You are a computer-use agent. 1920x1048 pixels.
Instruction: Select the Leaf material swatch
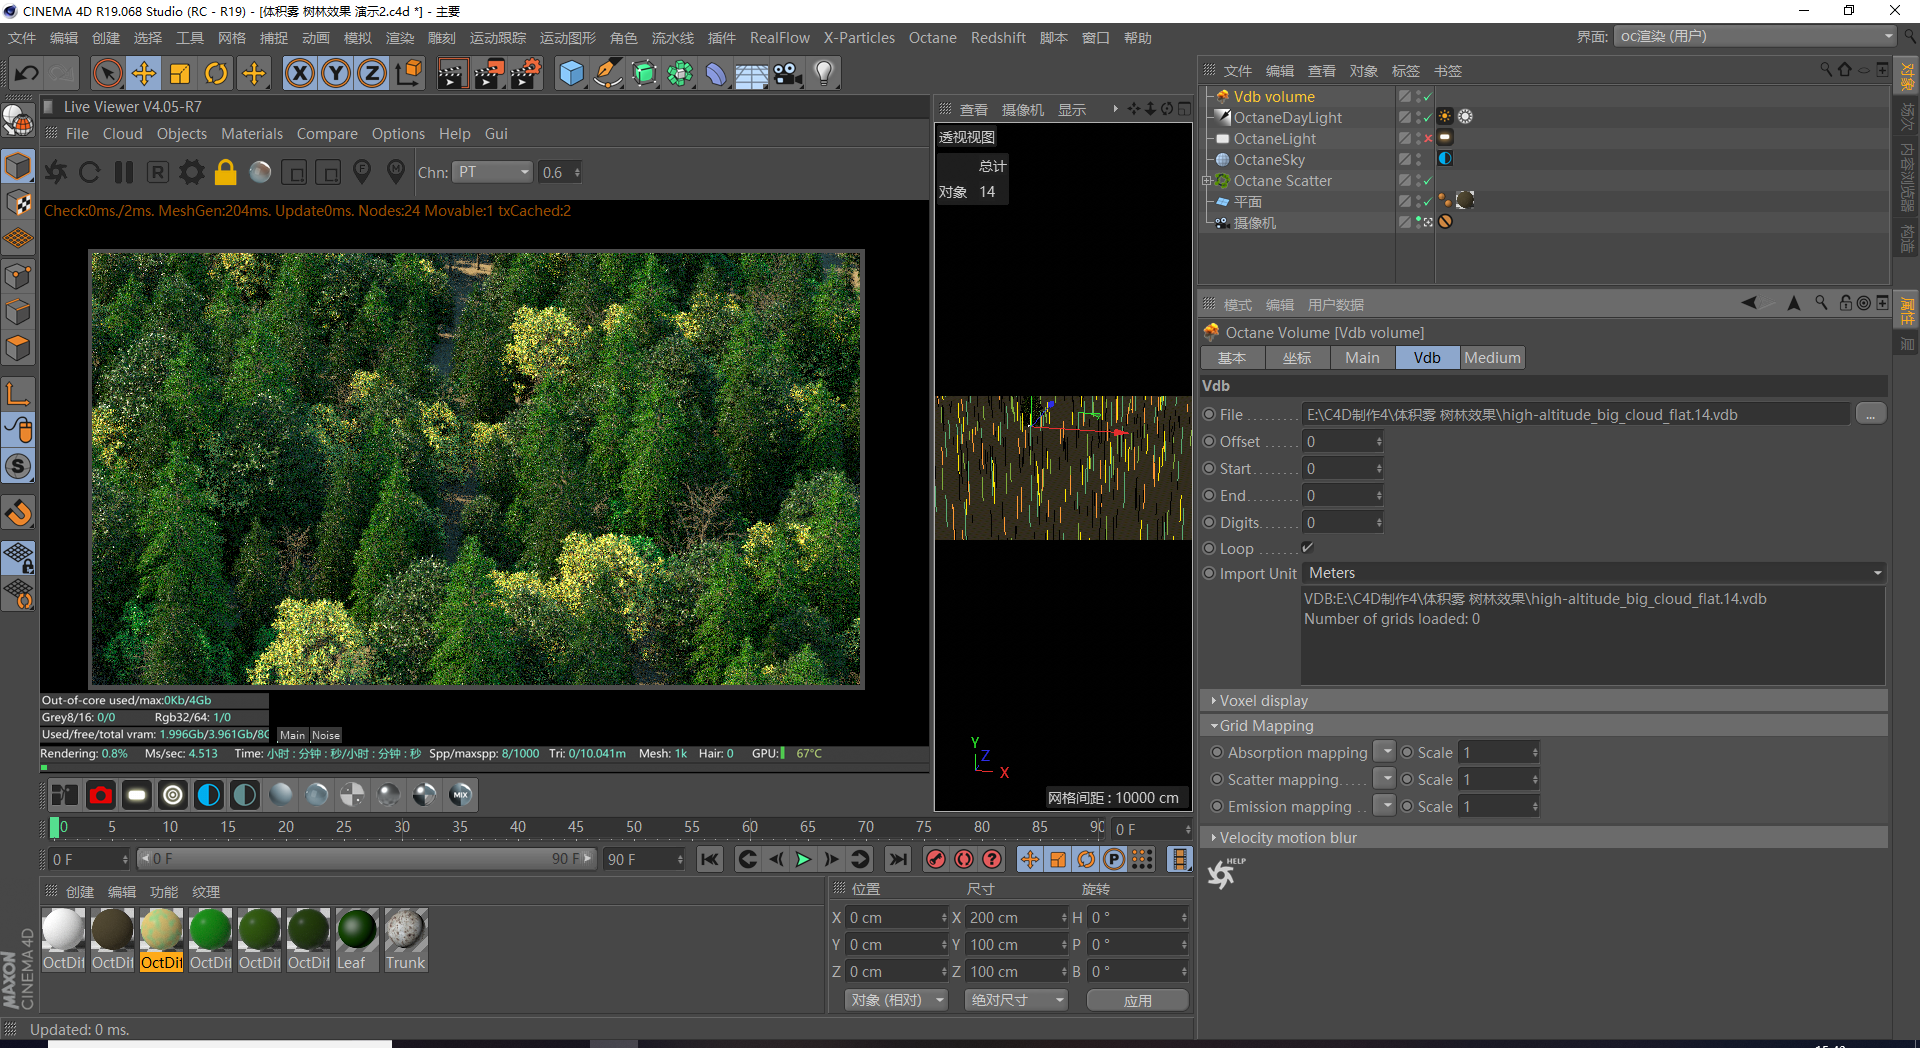coord(356,930)
